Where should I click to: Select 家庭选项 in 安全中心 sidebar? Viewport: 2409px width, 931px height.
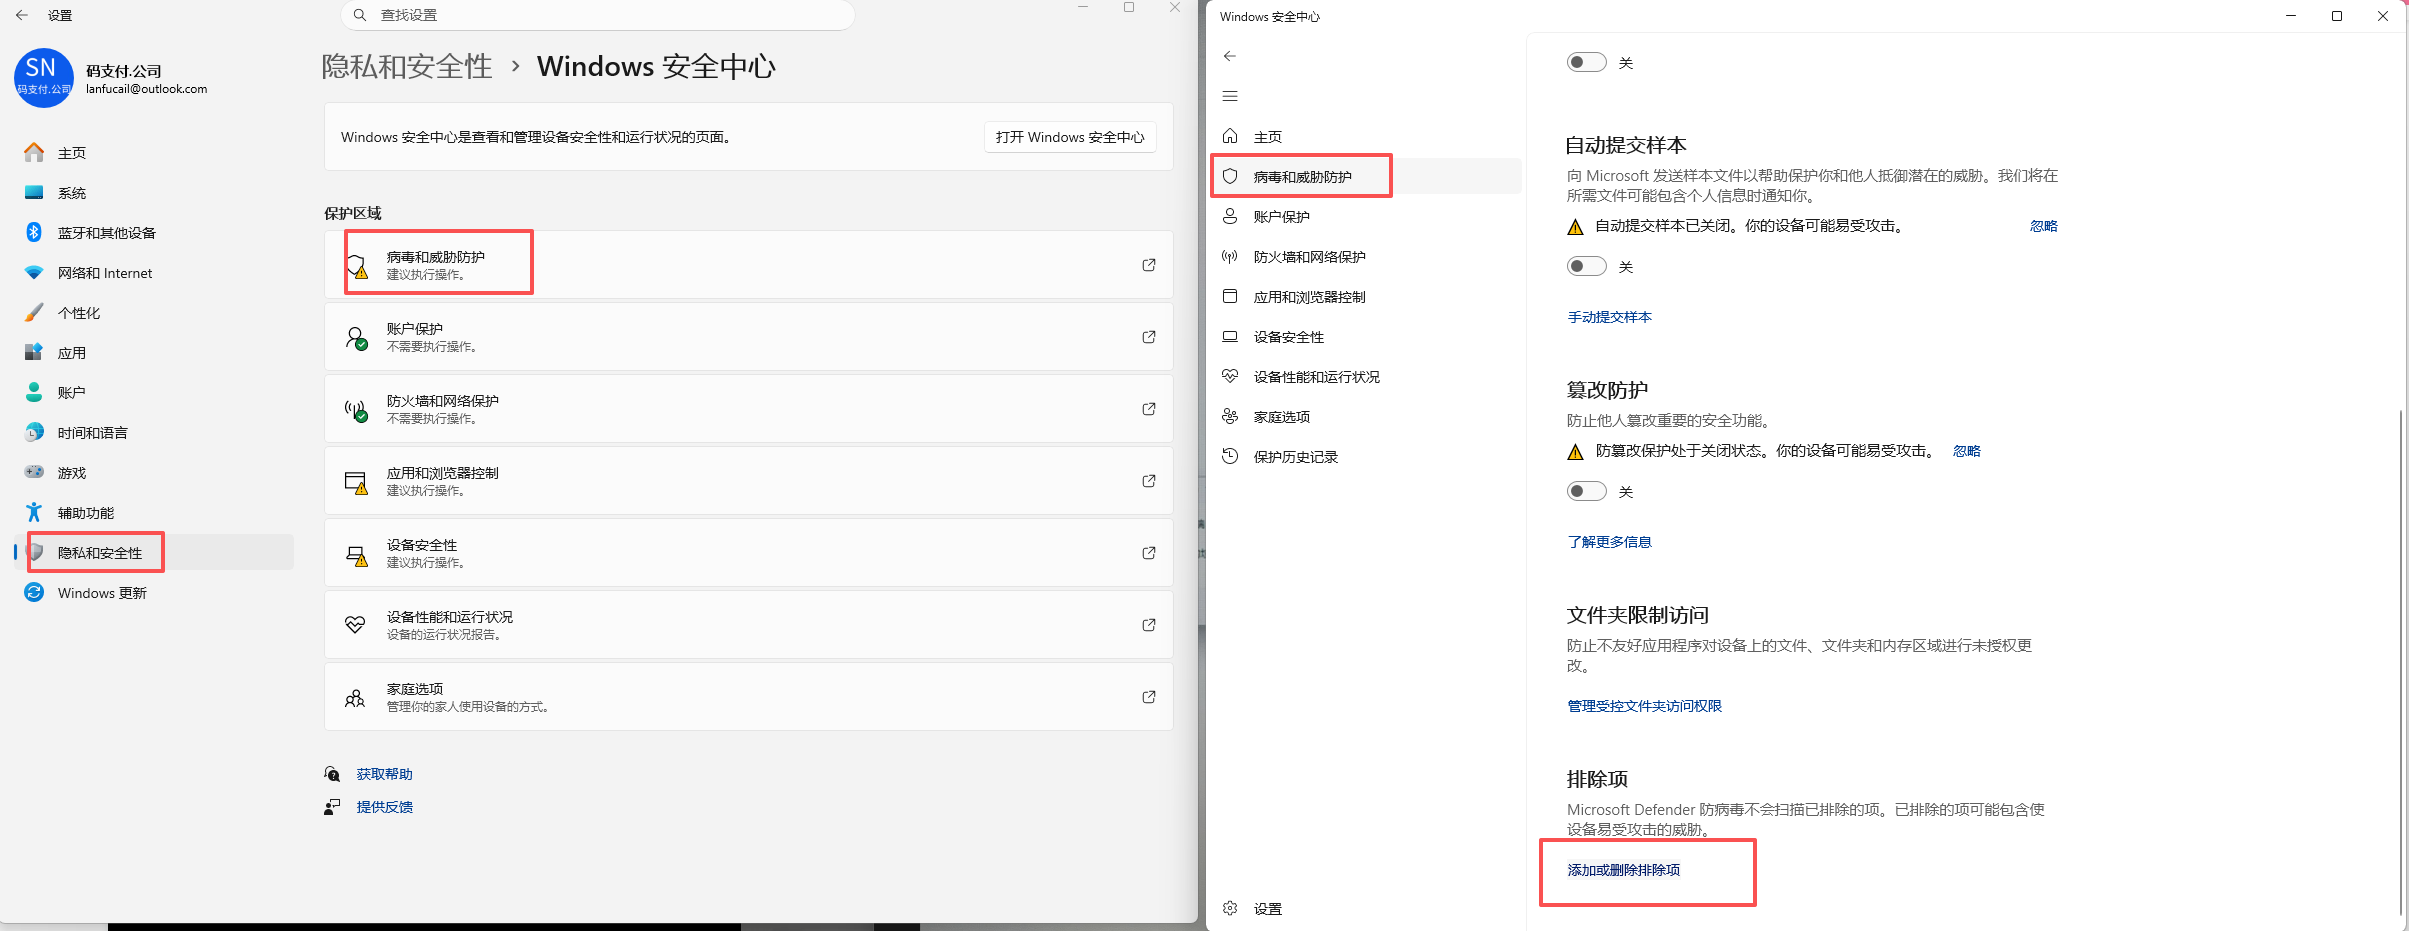1366,416
